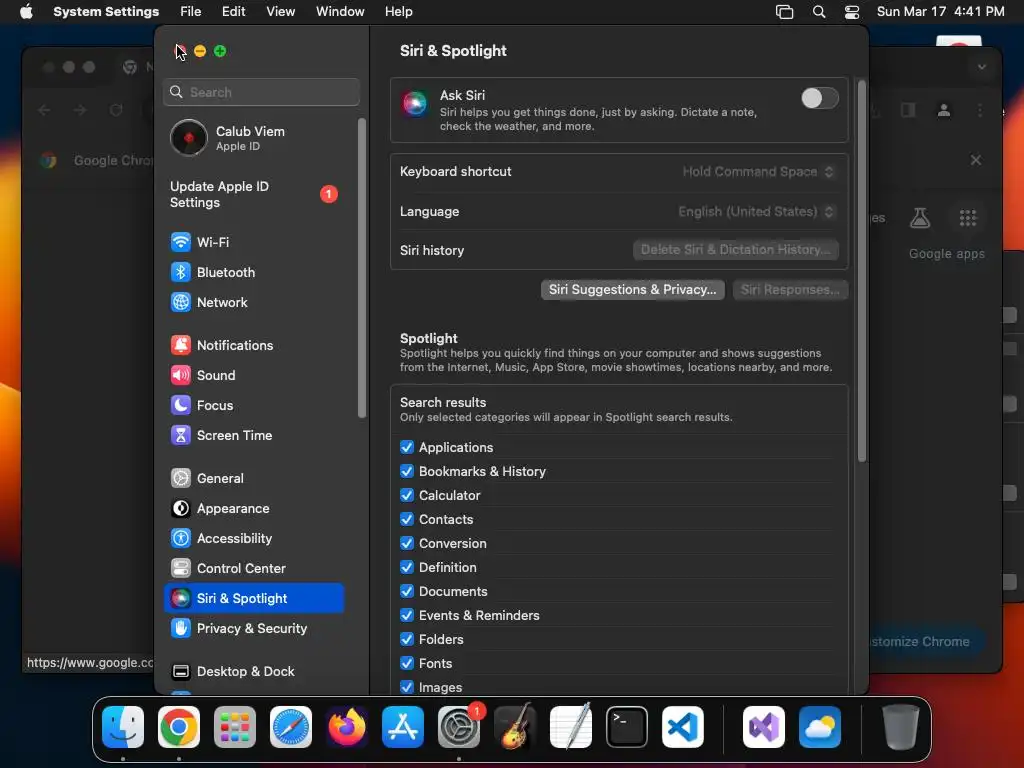
Task: Expand Chrome tab list chevron
Action: 982,67
